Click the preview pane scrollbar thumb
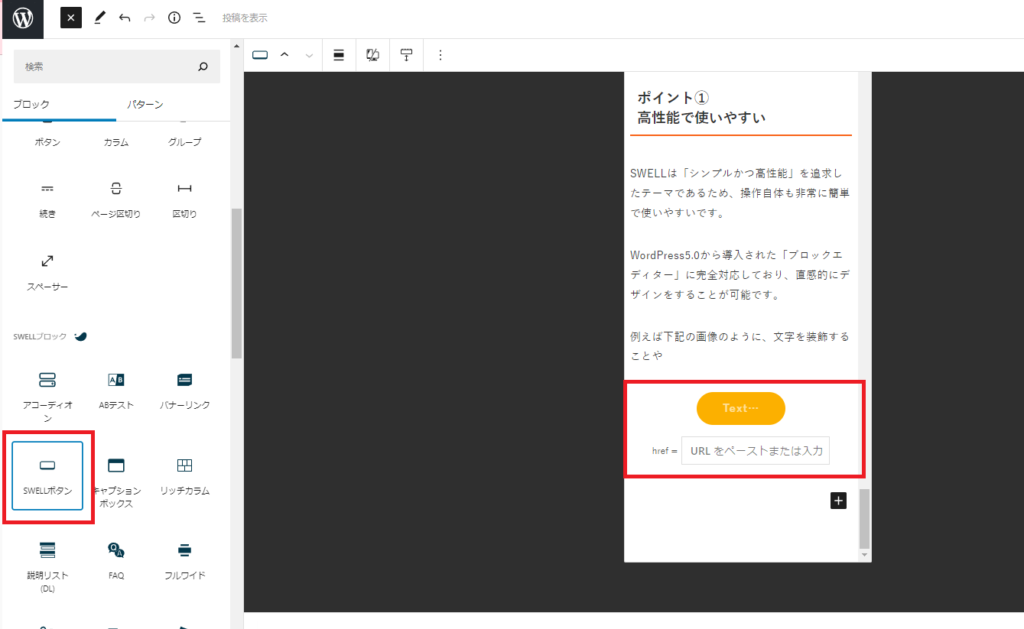This screenshot has height=629, width=1024. tap(865, 519)
